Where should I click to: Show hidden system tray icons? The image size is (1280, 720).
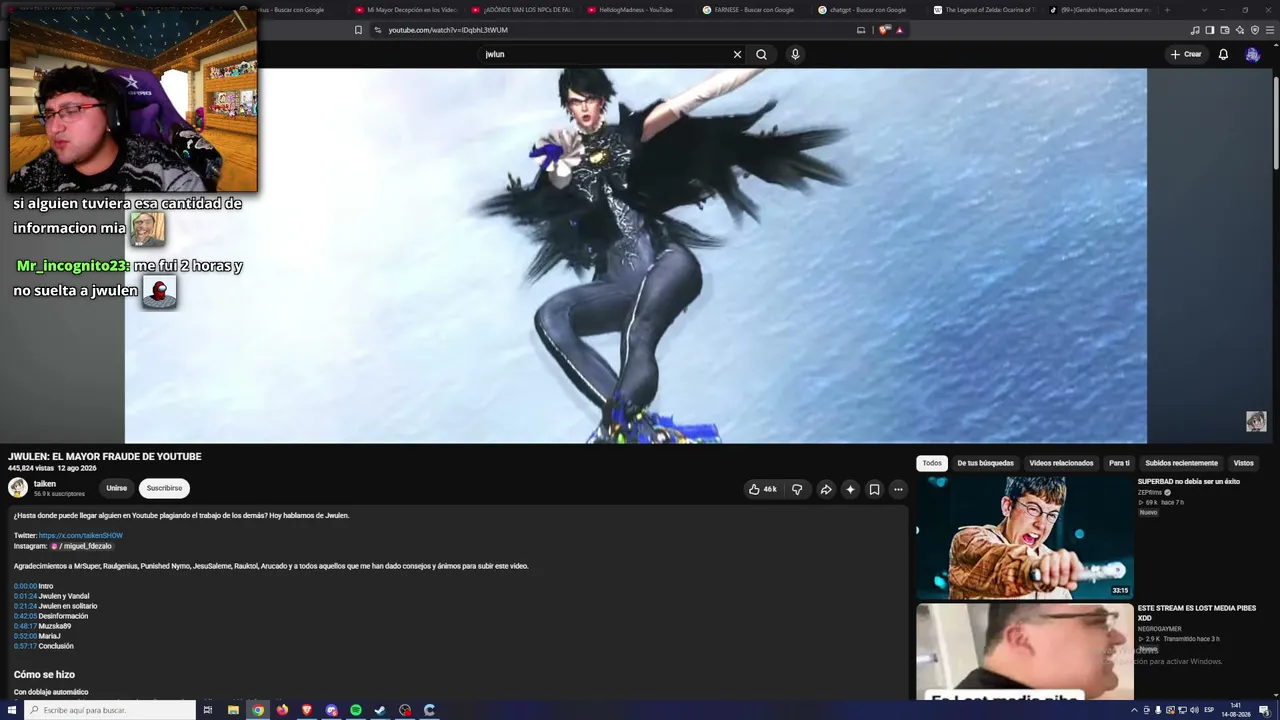click(1134, 710)
